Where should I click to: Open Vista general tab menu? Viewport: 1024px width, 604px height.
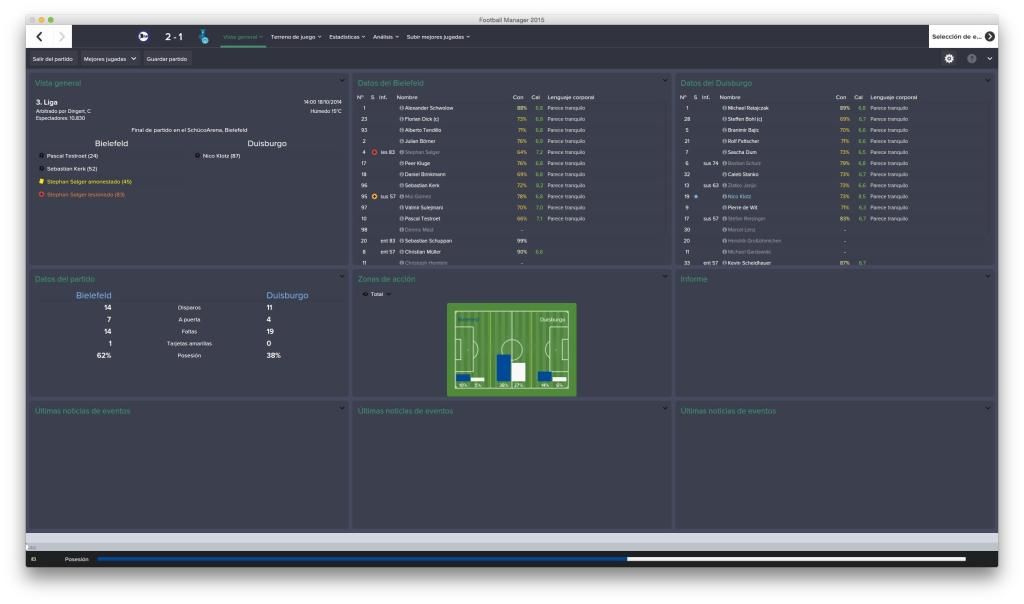click(x=243, y=37)
